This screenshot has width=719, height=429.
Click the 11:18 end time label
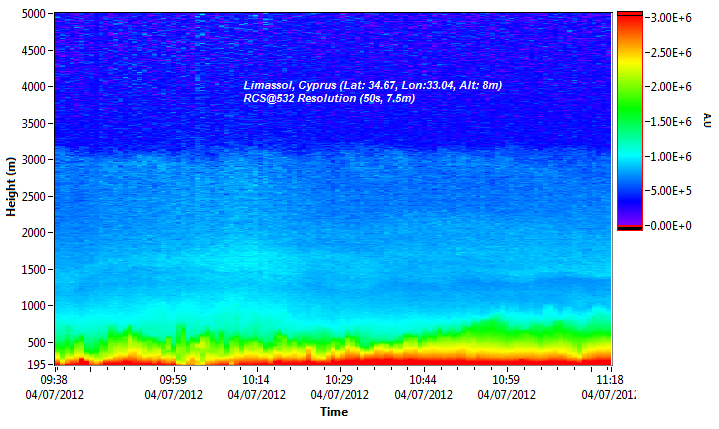[x=608, y=381]
